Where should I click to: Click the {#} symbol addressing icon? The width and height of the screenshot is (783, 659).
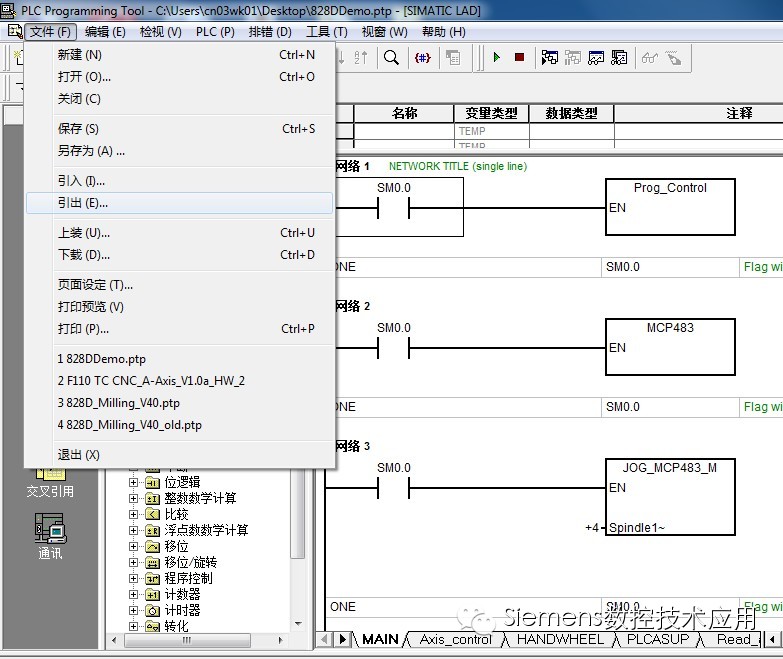422,57
